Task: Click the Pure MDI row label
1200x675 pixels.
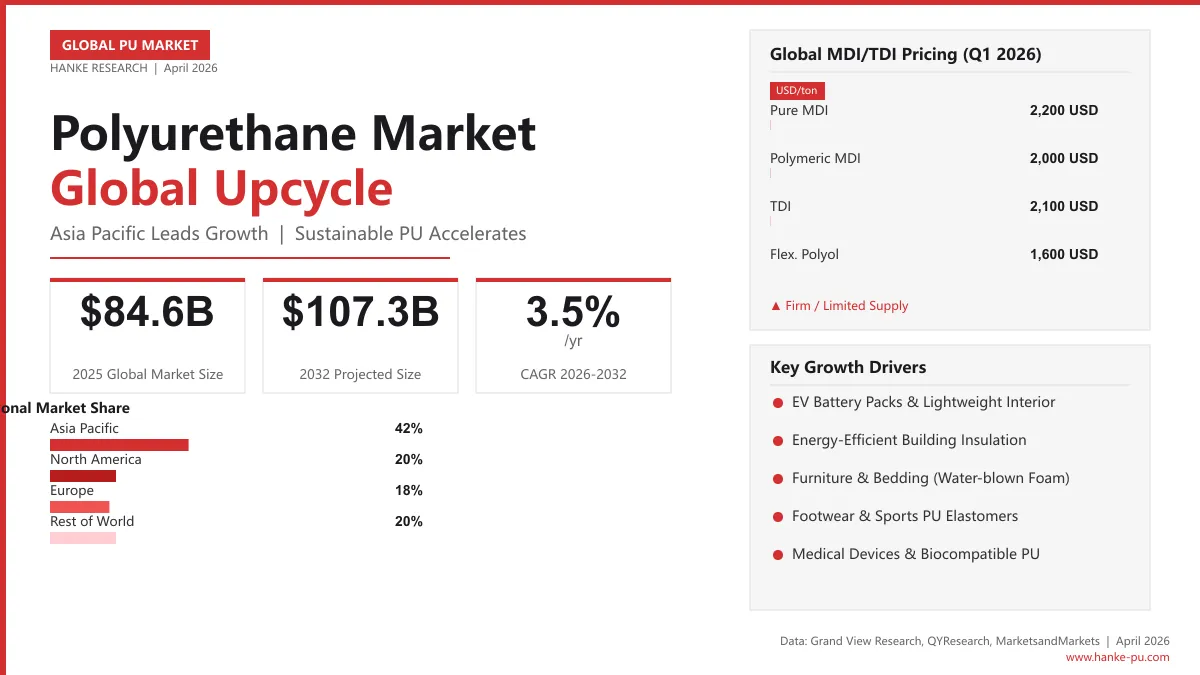Action: (799, 110)
